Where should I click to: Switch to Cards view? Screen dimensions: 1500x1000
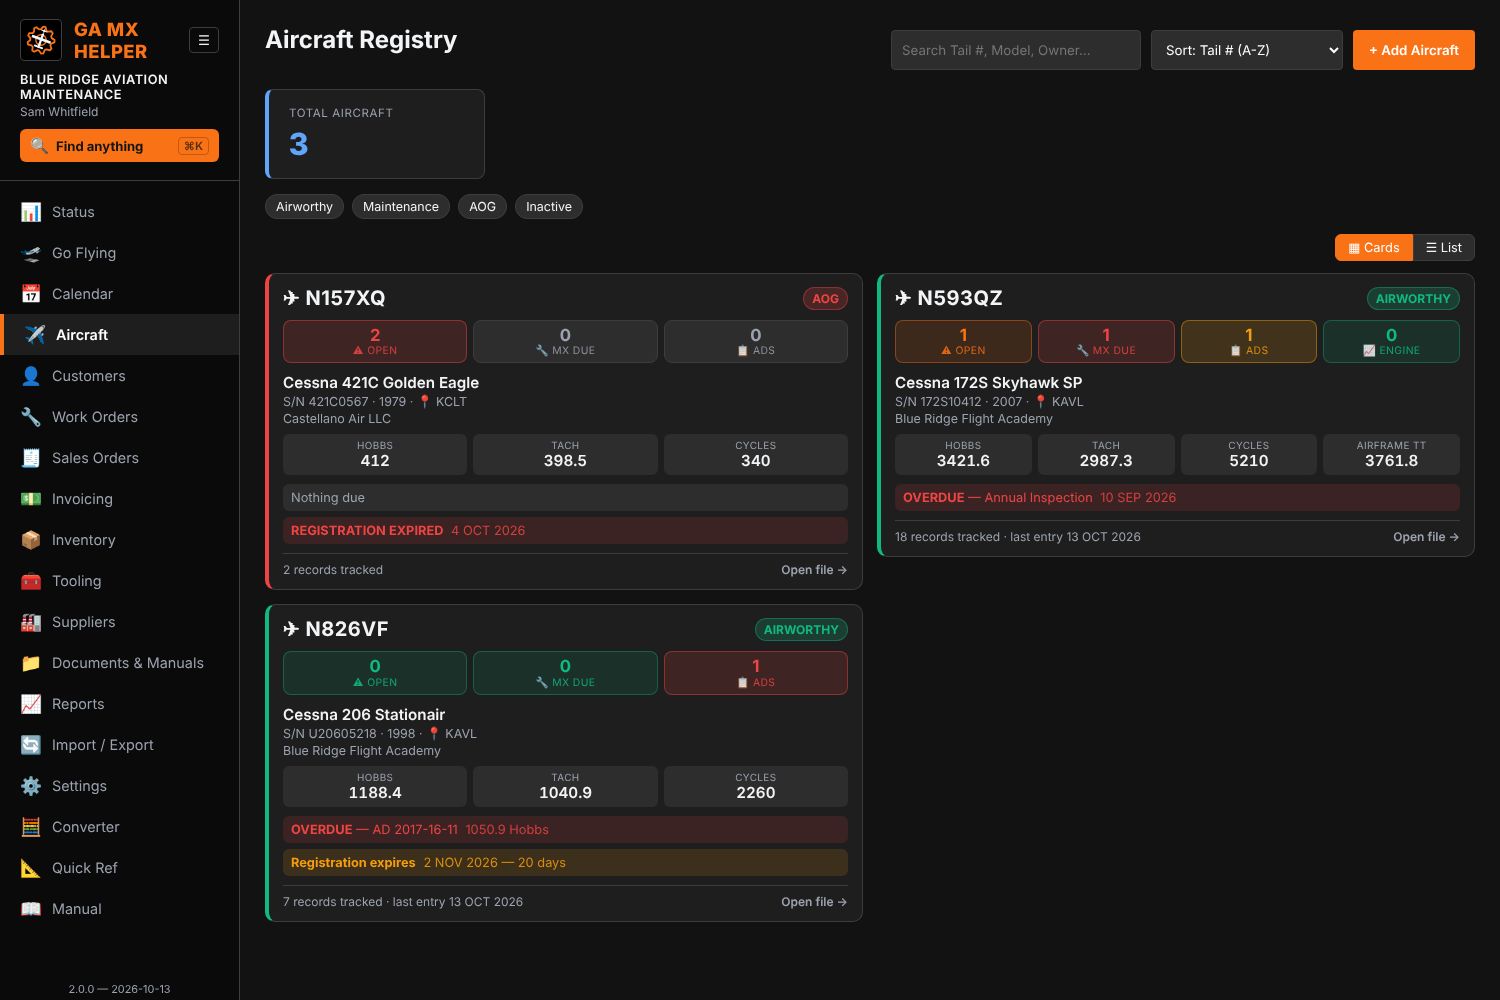click(x=1374, y=248)
